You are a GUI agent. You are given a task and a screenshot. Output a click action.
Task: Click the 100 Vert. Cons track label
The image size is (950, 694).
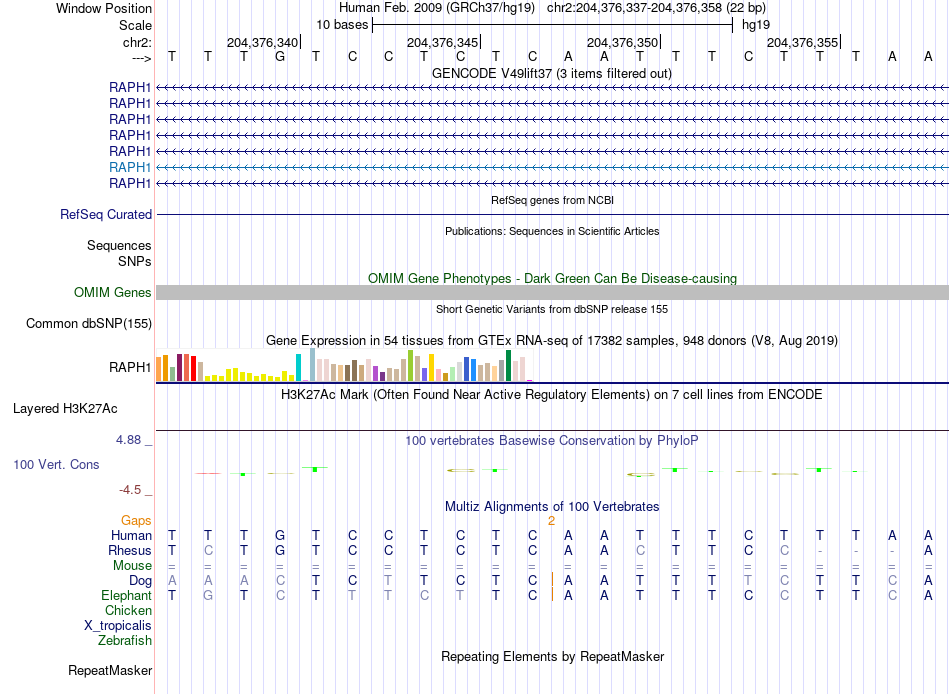click(56, 464)
